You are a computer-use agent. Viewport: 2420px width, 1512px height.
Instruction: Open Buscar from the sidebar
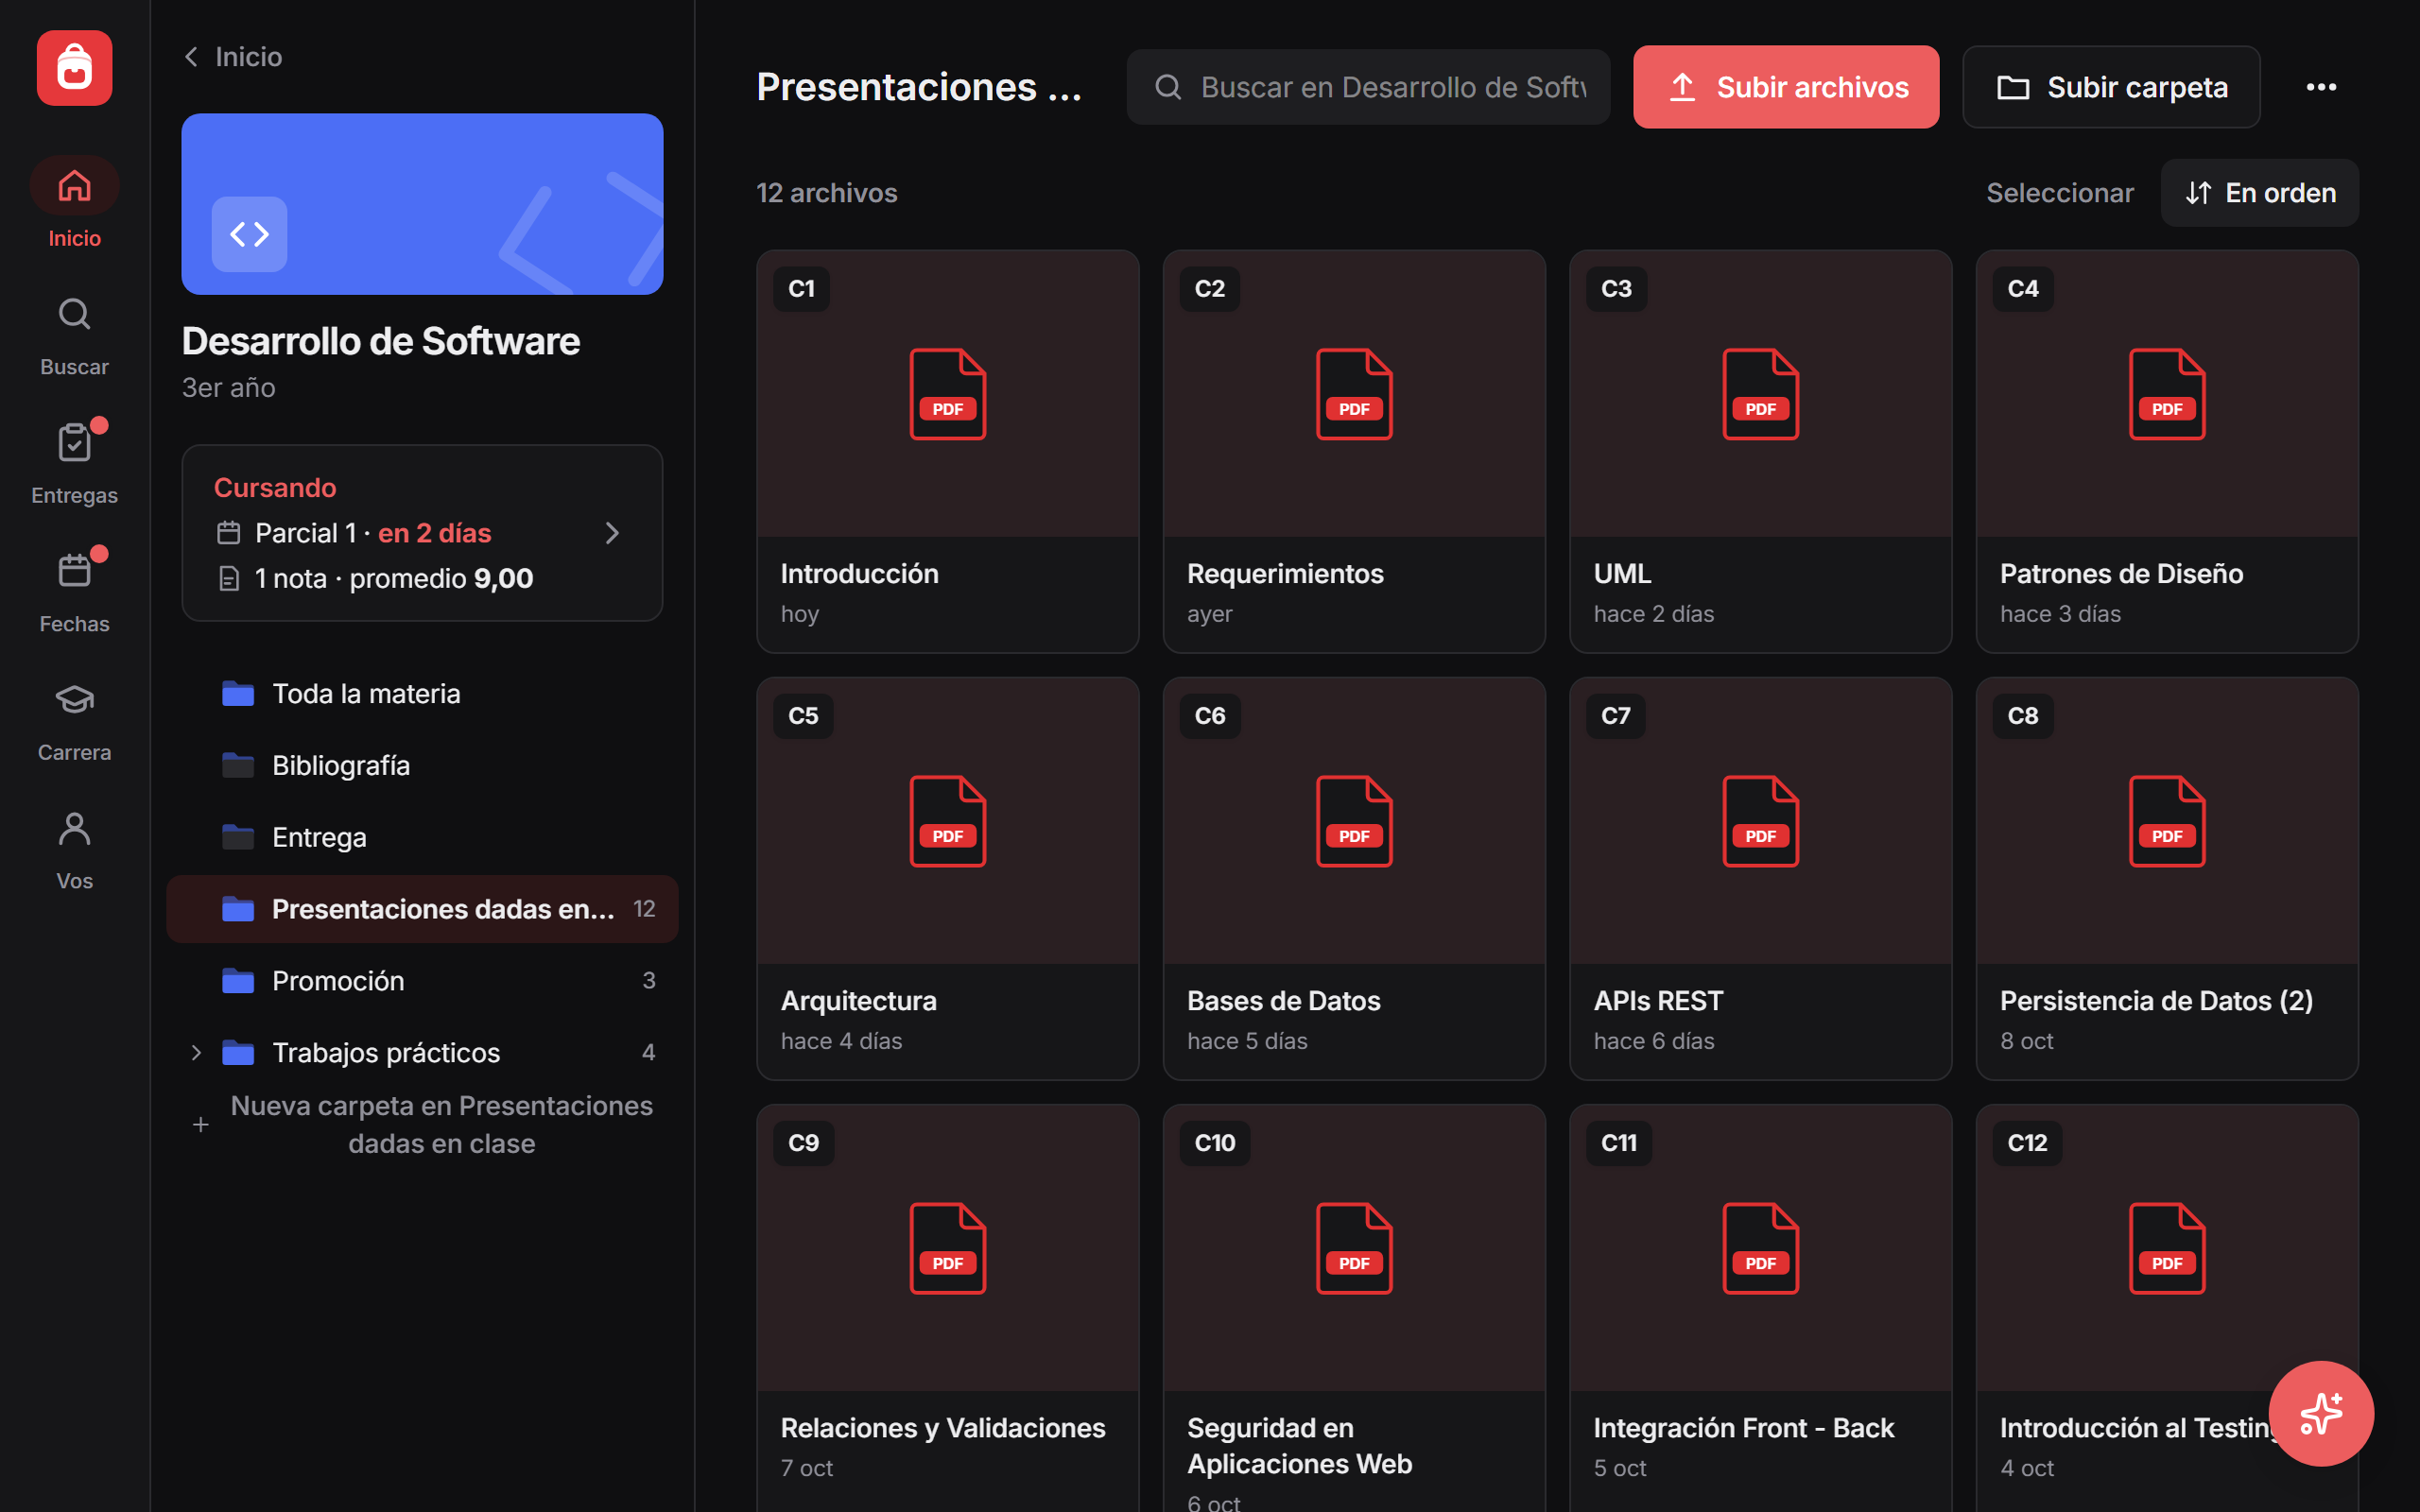tap(74, 337)
